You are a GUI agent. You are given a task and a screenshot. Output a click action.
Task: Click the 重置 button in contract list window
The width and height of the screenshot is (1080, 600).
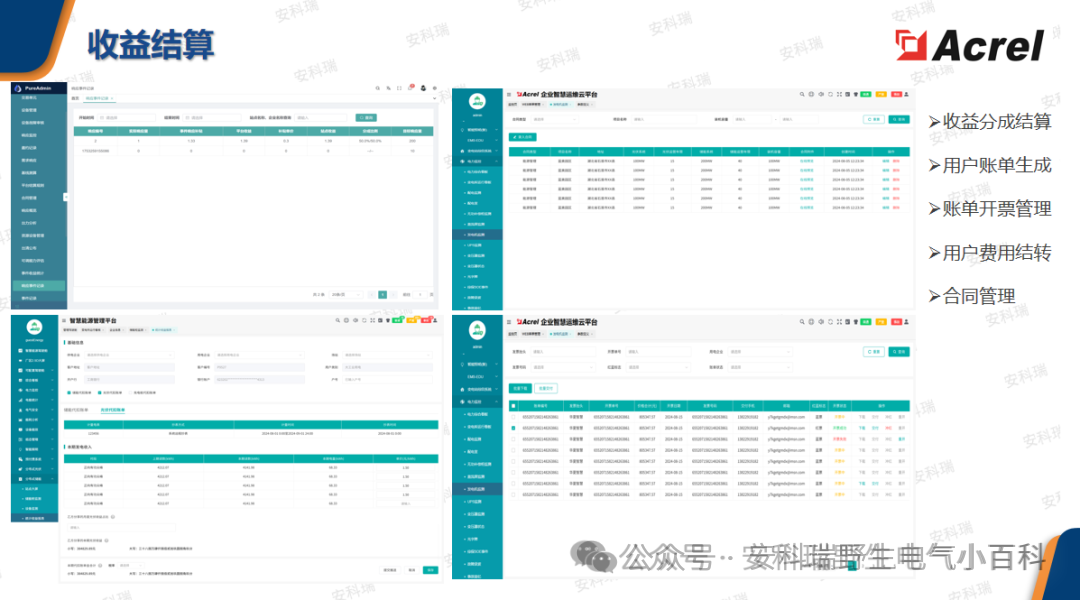pos(874,119)
